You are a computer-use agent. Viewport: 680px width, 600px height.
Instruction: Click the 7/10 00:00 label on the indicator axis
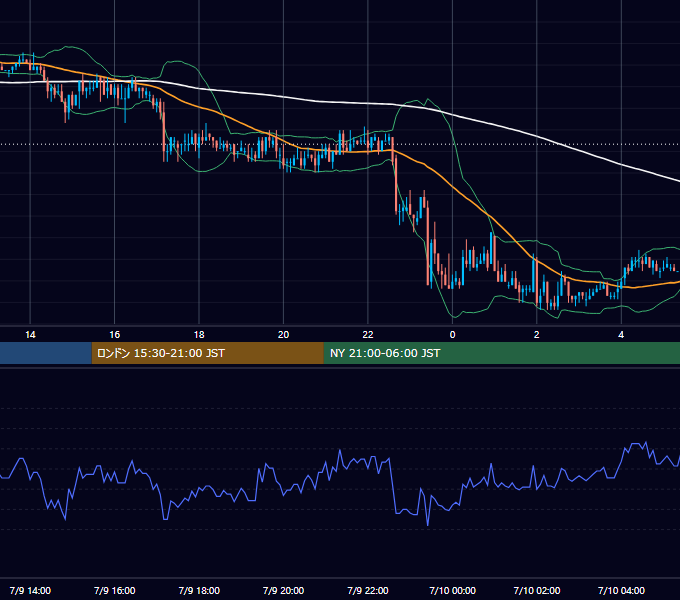(452, 590)
